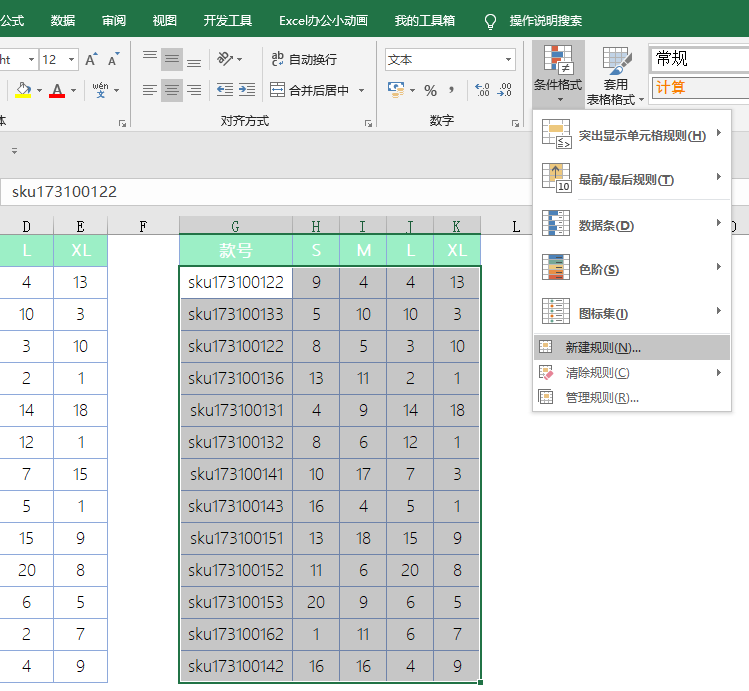Click the fill color bucket icon
749x691 pixels.
(x=23, y=91)
